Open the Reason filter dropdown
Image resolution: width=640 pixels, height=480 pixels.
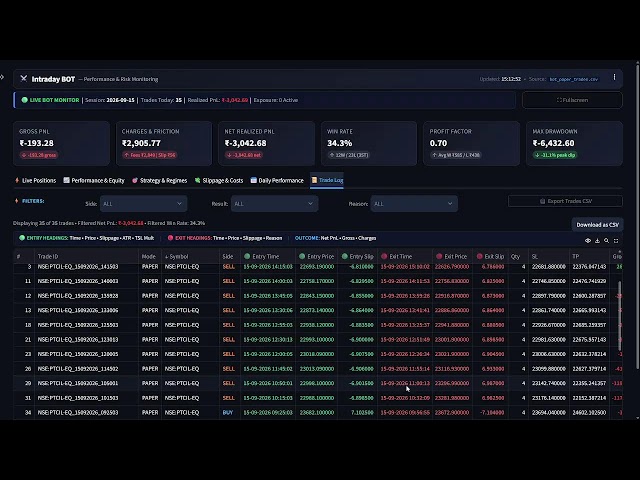click(414, 204)
